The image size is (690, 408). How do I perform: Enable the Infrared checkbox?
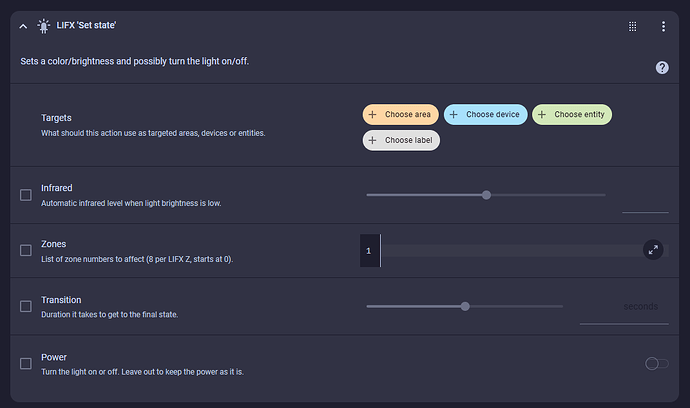pos(26,195)
